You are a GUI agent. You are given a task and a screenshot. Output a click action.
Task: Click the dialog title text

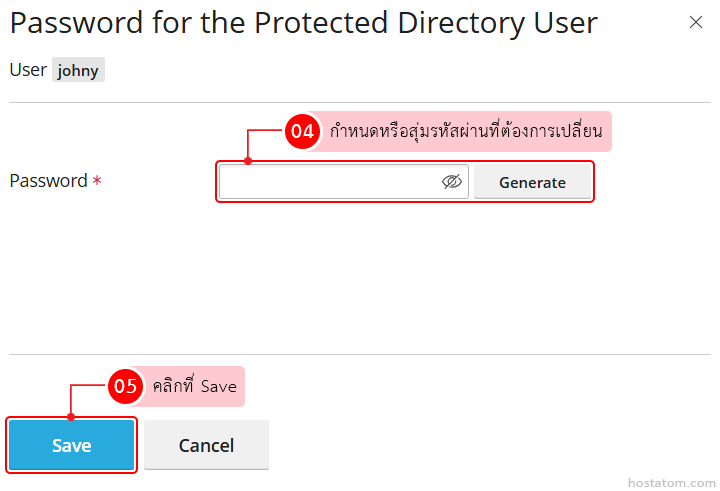pos(304,23)
